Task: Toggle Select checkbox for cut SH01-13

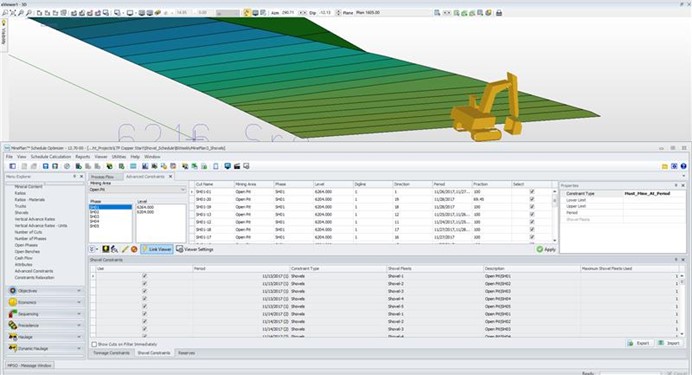Action: point(532,214)
